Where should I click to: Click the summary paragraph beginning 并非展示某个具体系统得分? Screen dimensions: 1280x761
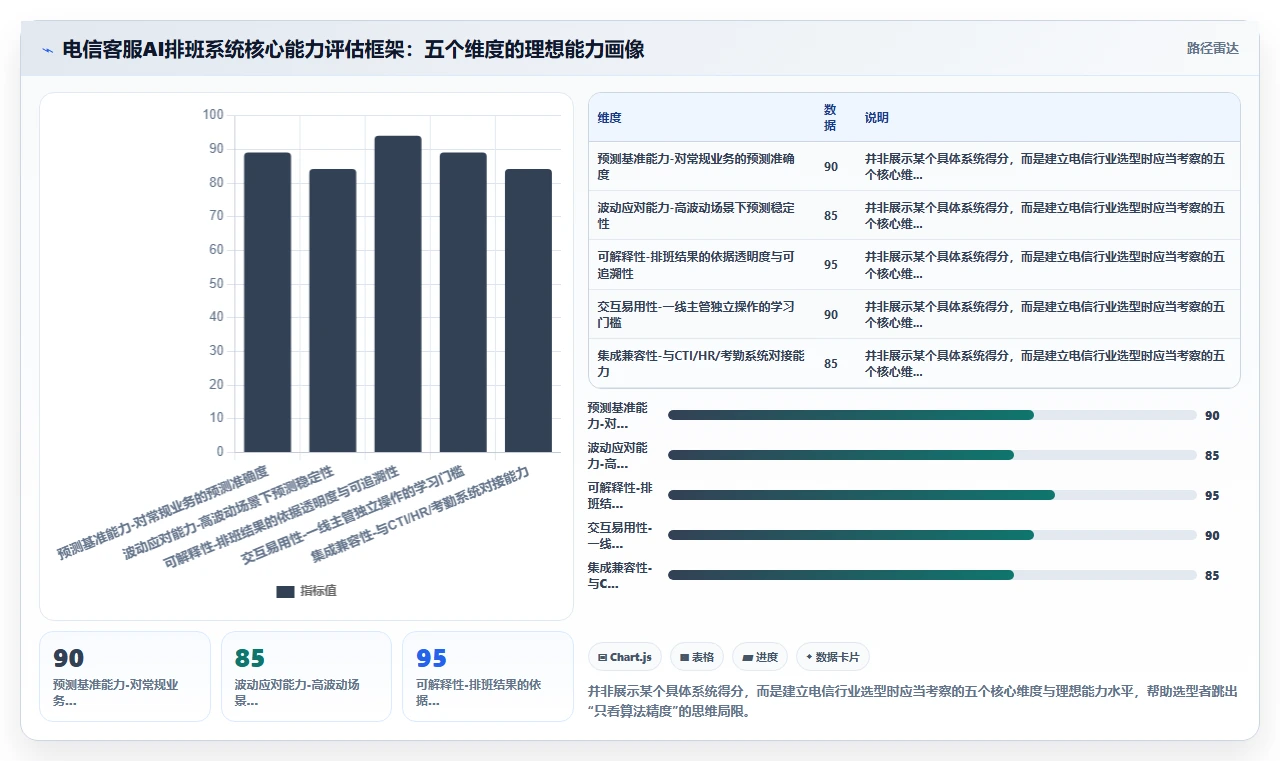(912, 701)
